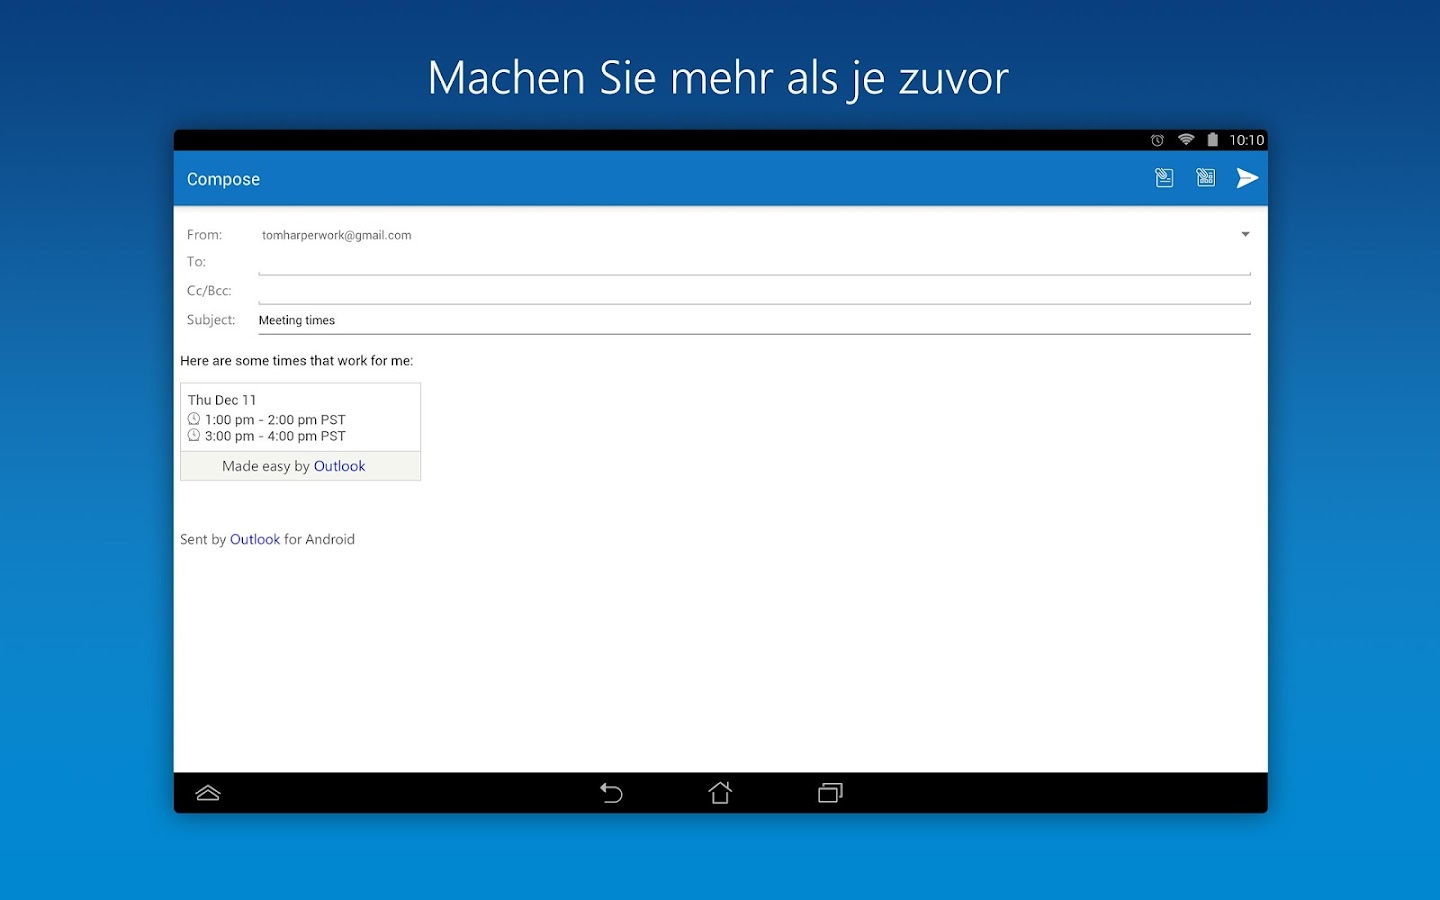Select the 3:00 pm - 4:00 pm time slot
The height and width of the screenshot is (900, 1440).
[x=275, y=435]
